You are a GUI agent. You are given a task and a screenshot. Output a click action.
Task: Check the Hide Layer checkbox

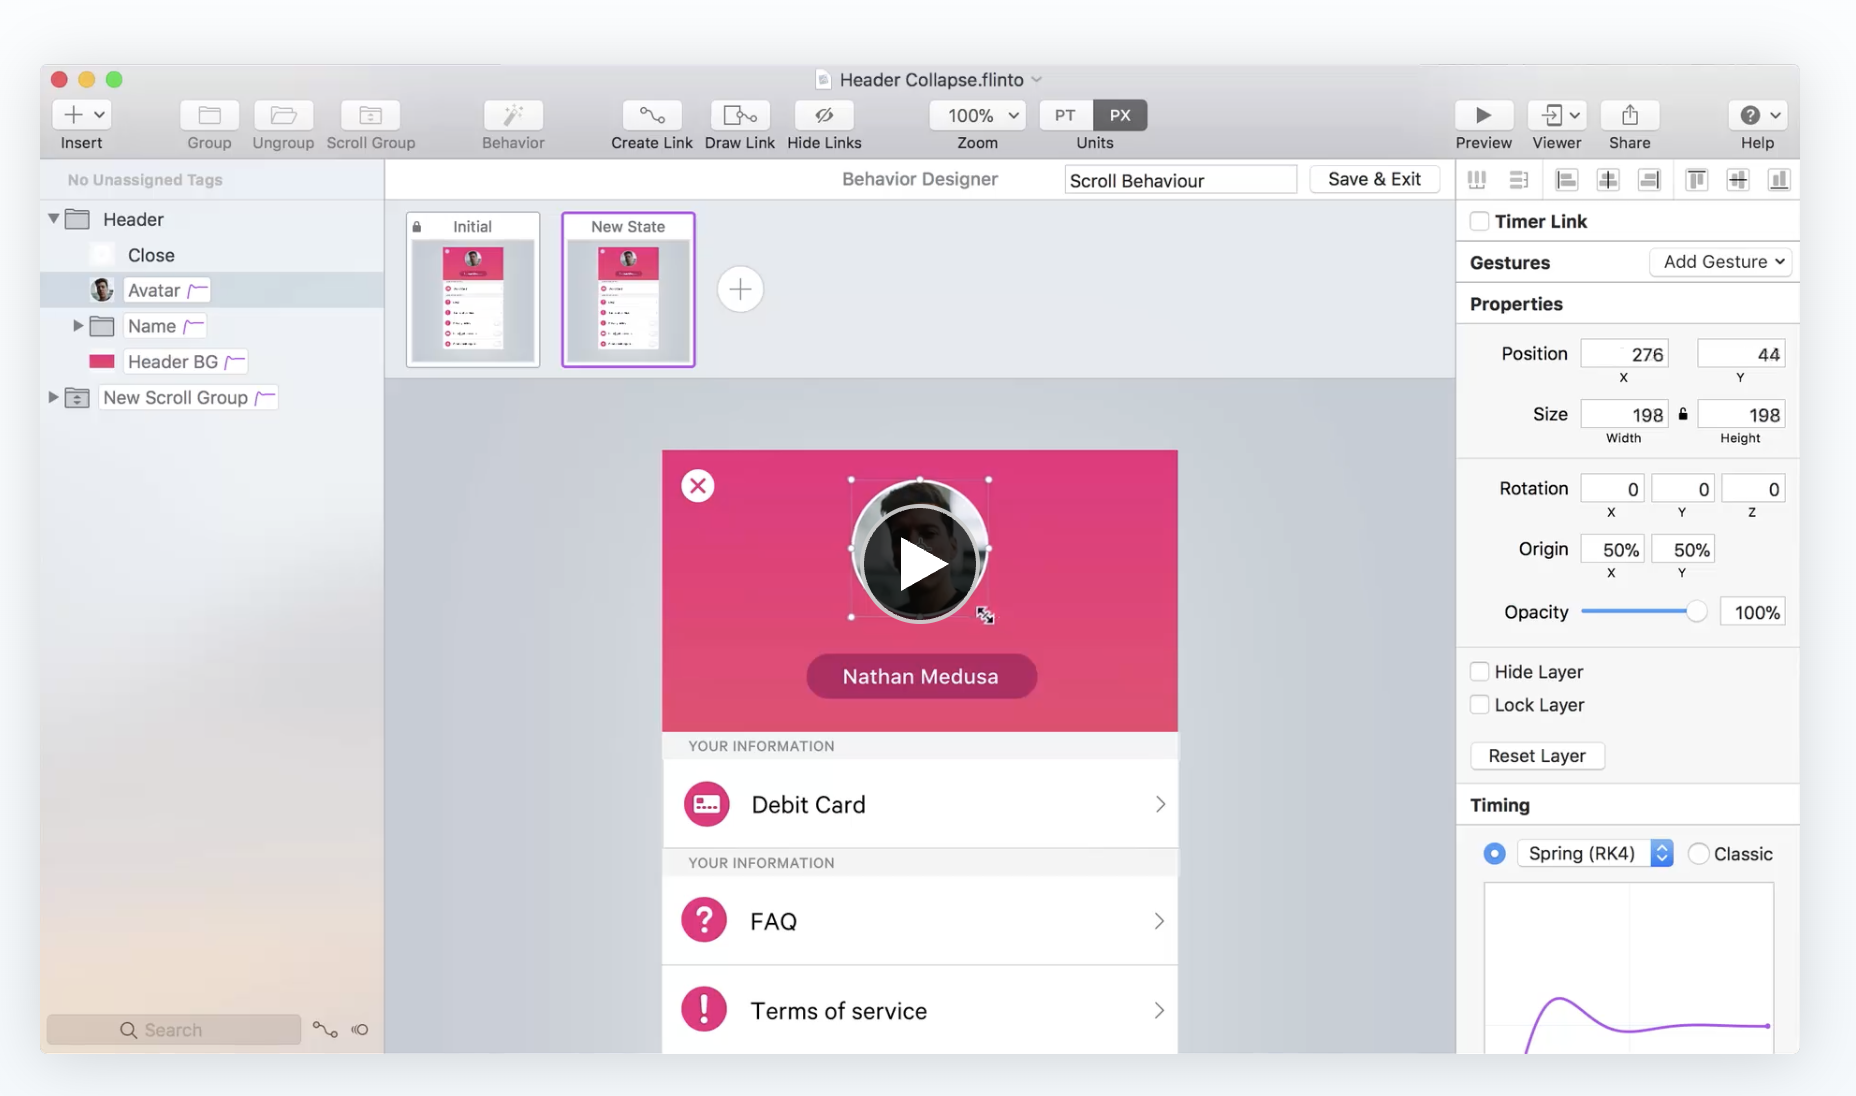coord(1479,671)
